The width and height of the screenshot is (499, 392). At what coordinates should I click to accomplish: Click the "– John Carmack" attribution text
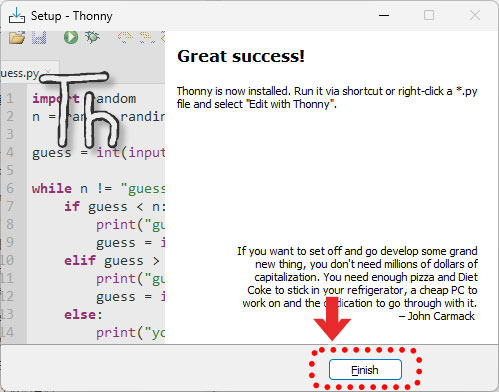(x=437, y=316)
